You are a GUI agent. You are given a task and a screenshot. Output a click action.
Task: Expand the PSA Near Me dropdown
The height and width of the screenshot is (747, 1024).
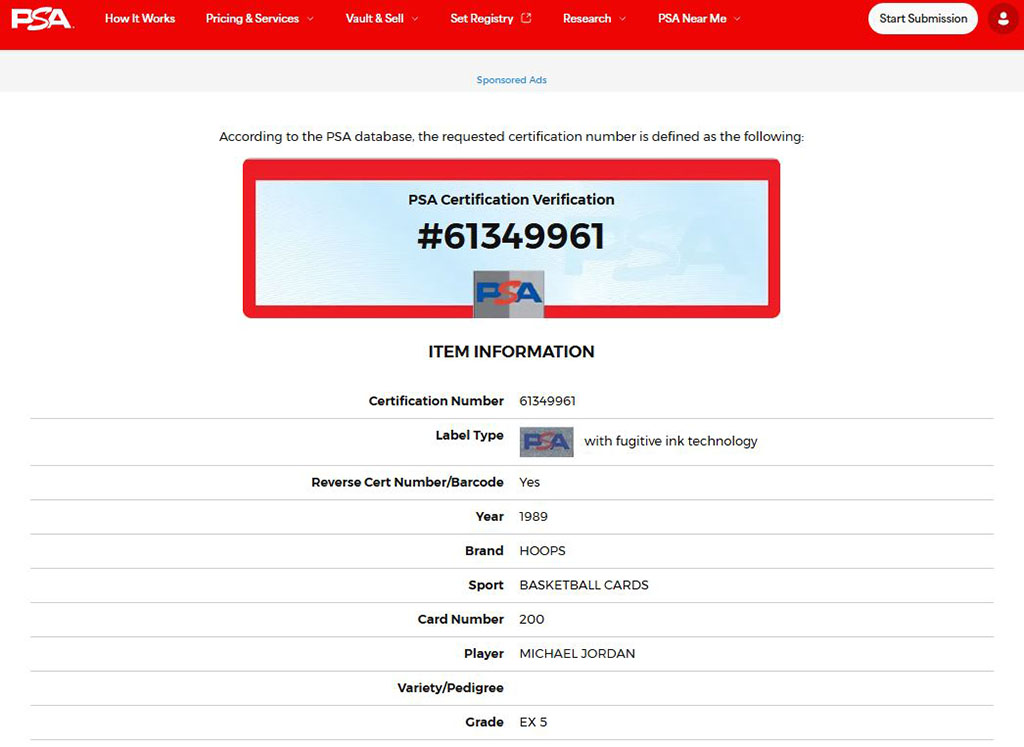tap(699, 18)
